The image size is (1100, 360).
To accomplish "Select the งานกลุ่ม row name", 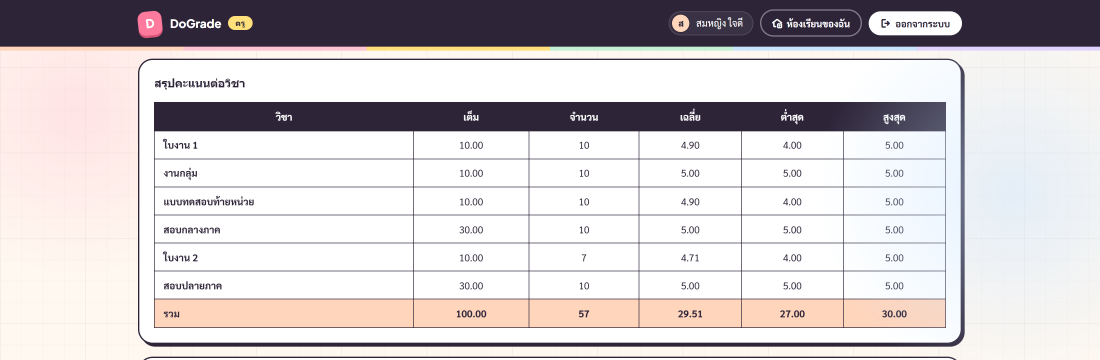I will (181, 173).
